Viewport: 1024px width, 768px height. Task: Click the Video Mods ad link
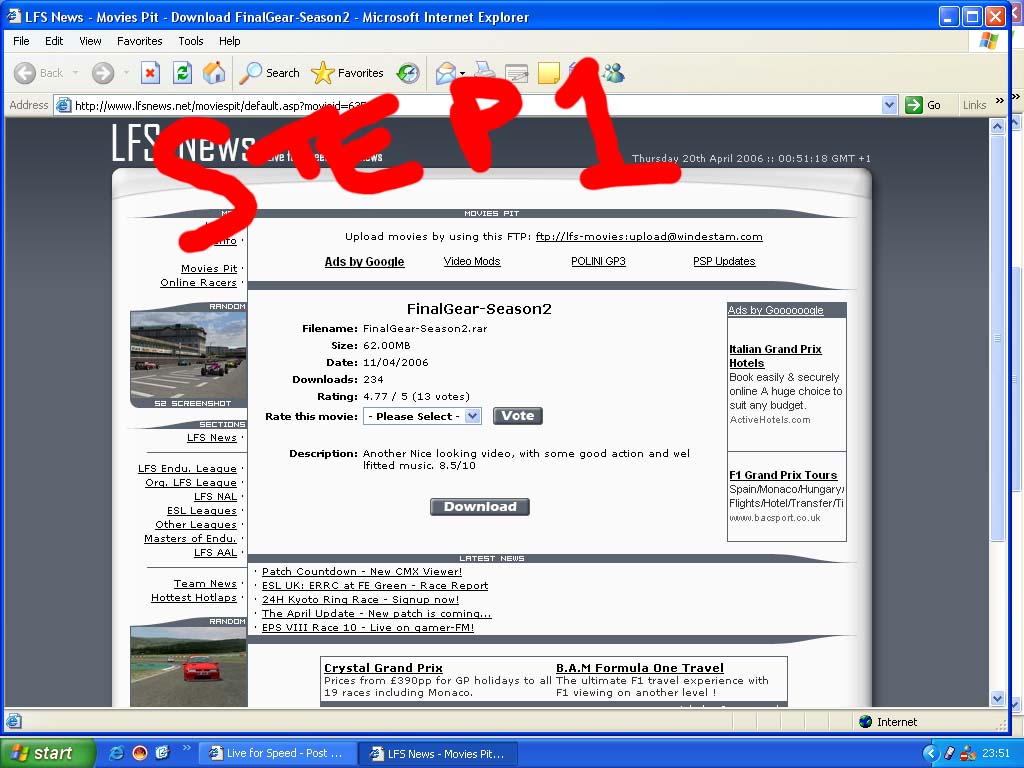(x=472, y=261)
